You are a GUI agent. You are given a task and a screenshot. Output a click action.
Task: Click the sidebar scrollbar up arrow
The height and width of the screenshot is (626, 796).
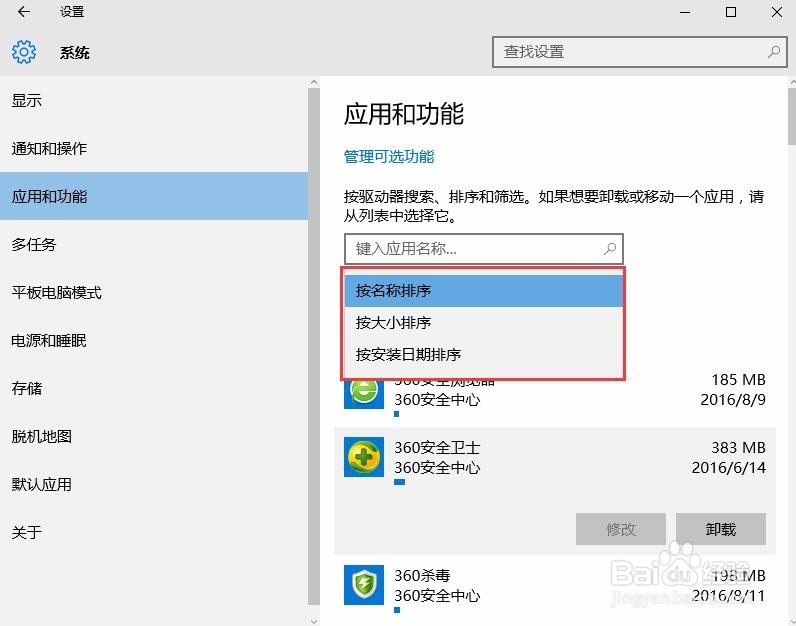tap(314, 82)
